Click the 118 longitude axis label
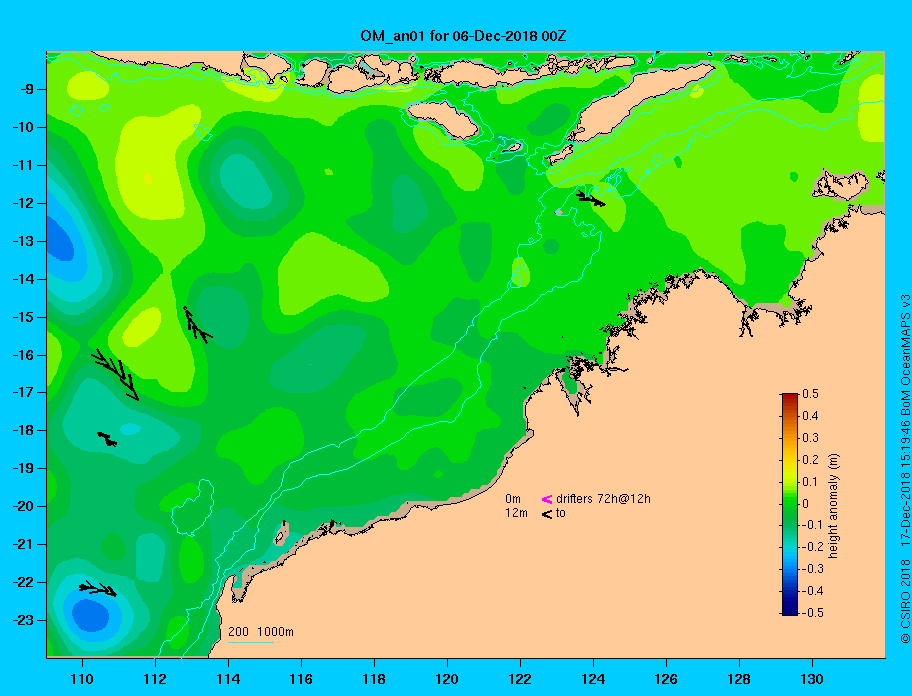 tap(374, 679)
